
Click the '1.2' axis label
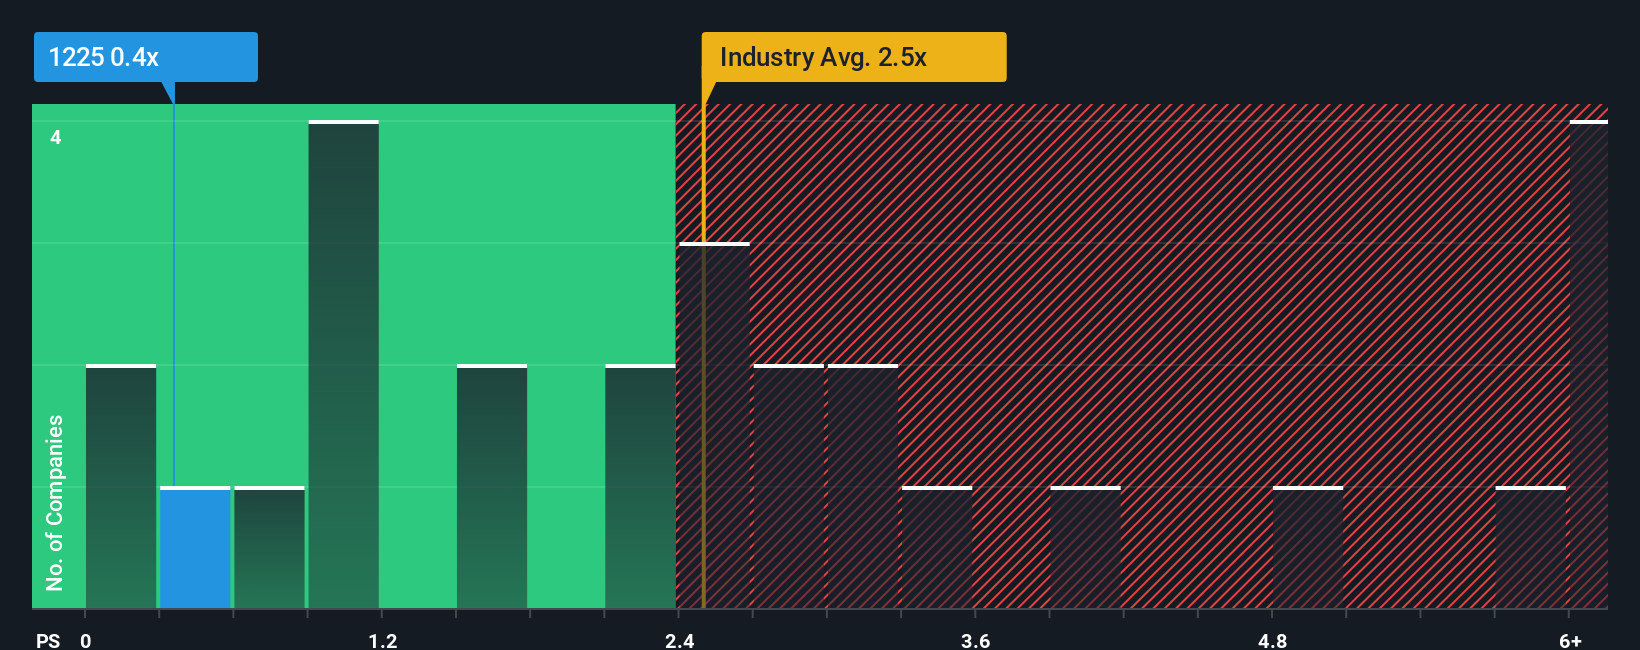tap(383, 640)
